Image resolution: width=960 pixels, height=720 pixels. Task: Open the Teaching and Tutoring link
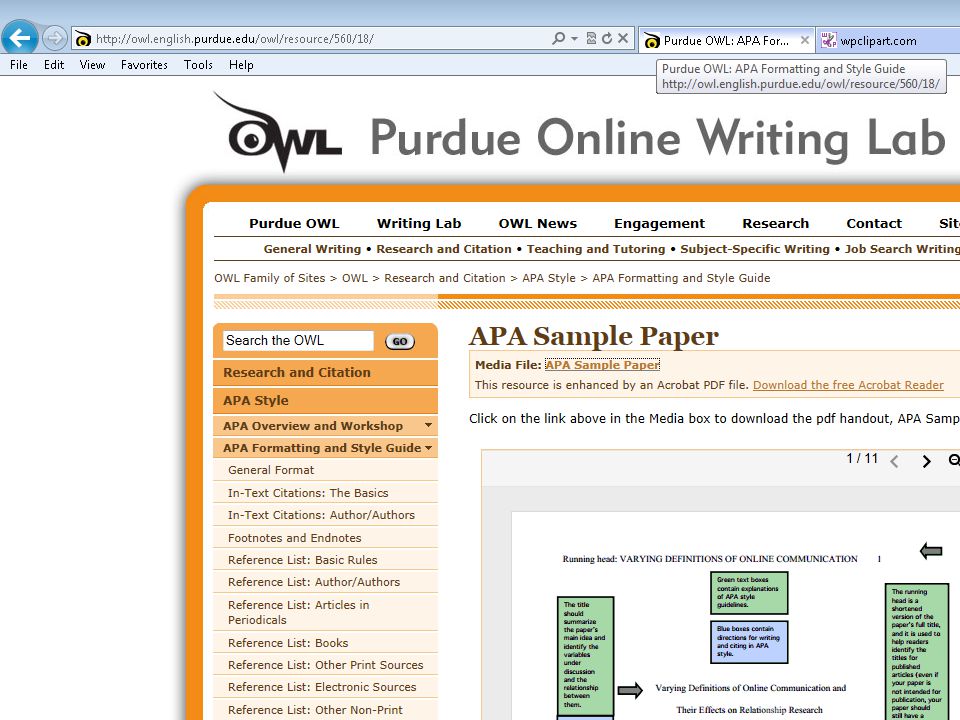pyautogui.click(x=596, y=249)
